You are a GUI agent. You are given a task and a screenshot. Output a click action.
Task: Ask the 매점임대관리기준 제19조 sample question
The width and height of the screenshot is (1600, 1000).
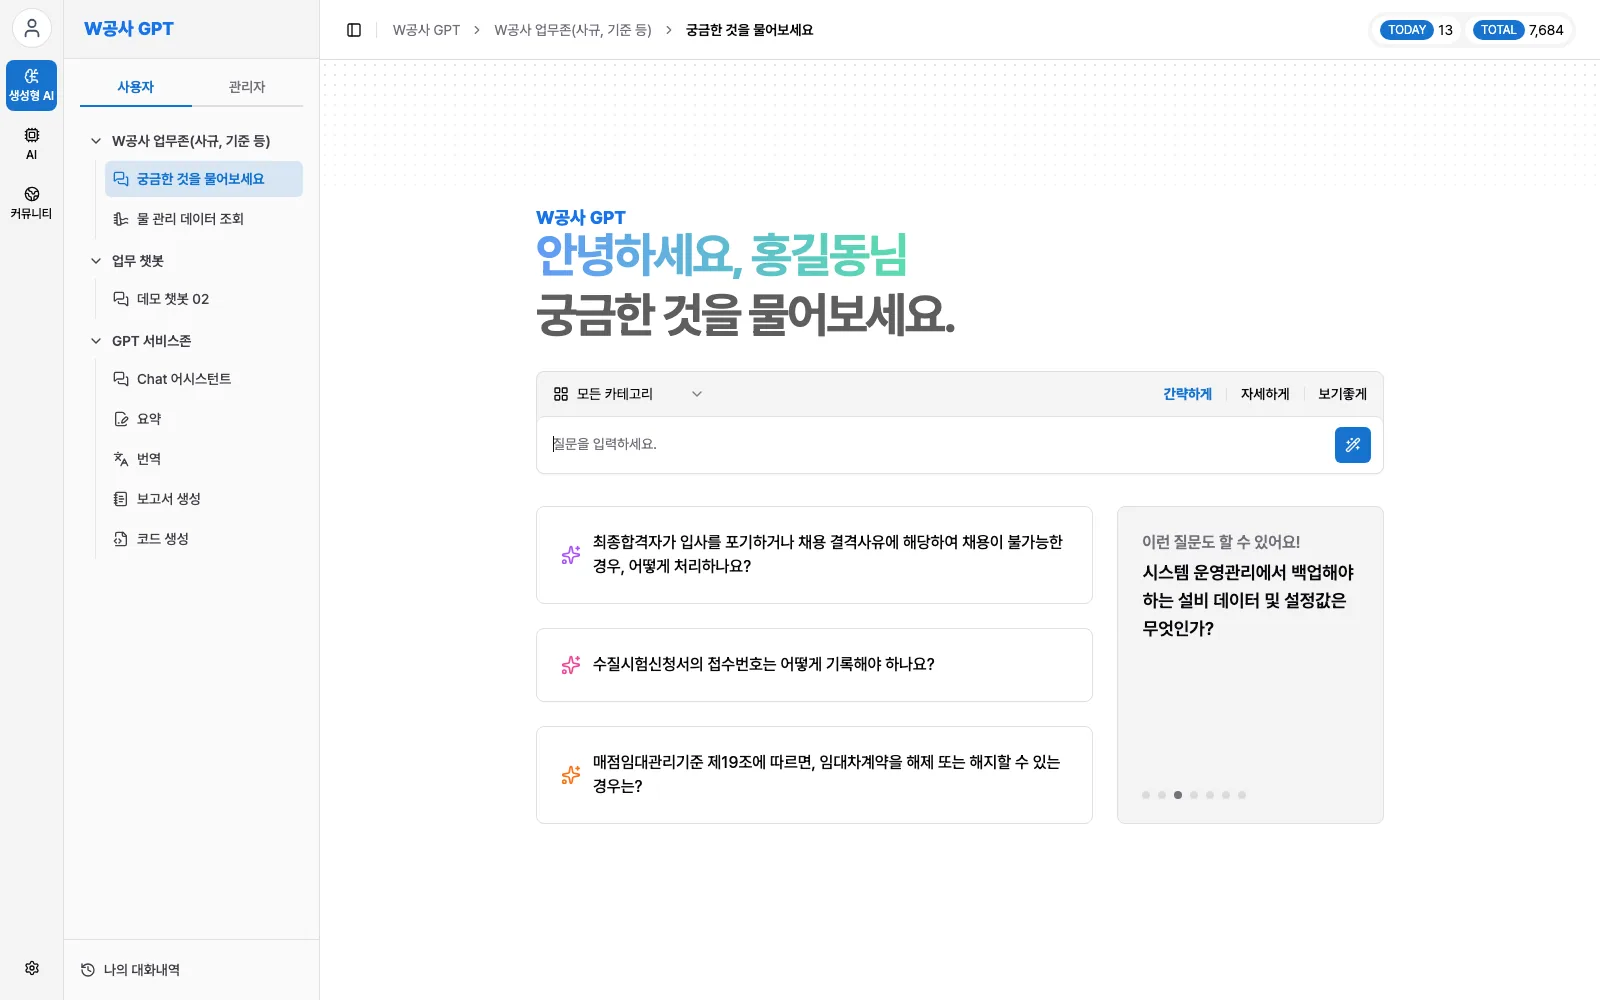tap(814, 775)
